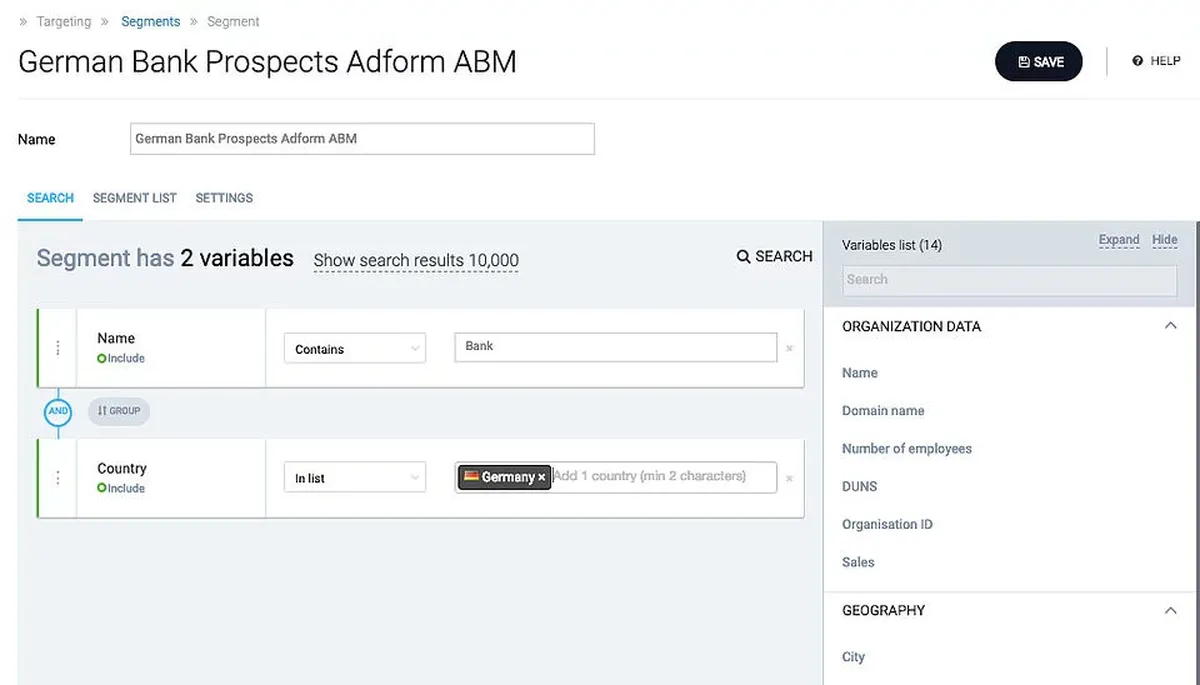Save the segment
This screenshot has width=1200, height=685.
[1038, 62]
